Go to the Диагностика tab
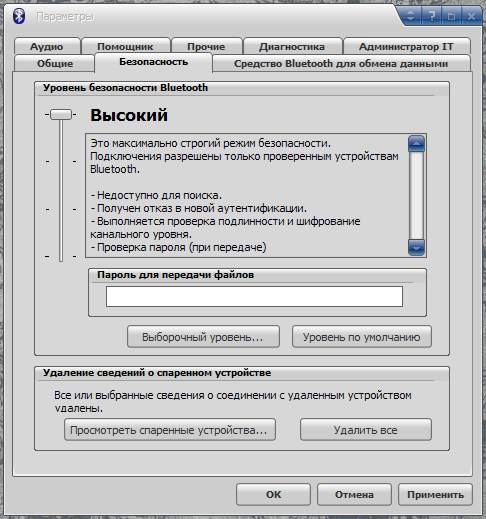Screen dimensions: 486x519 [292, 46]
